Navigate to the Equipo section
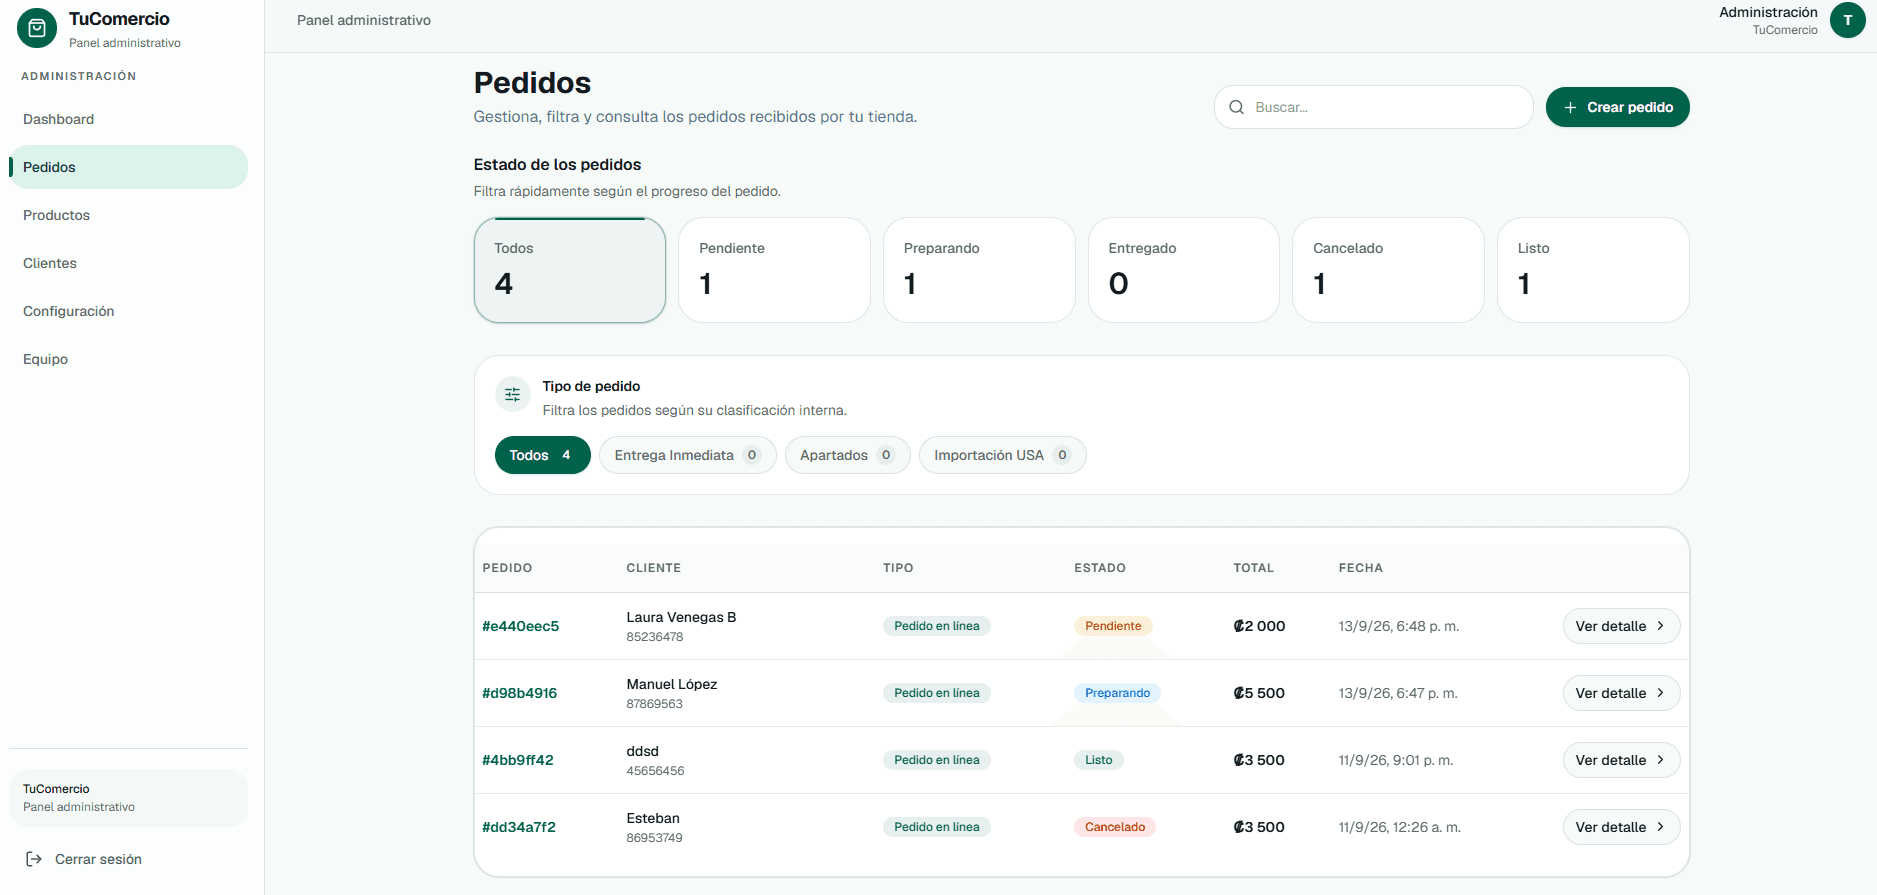Viewport: 1877px width, 895px height. point(128,359)
